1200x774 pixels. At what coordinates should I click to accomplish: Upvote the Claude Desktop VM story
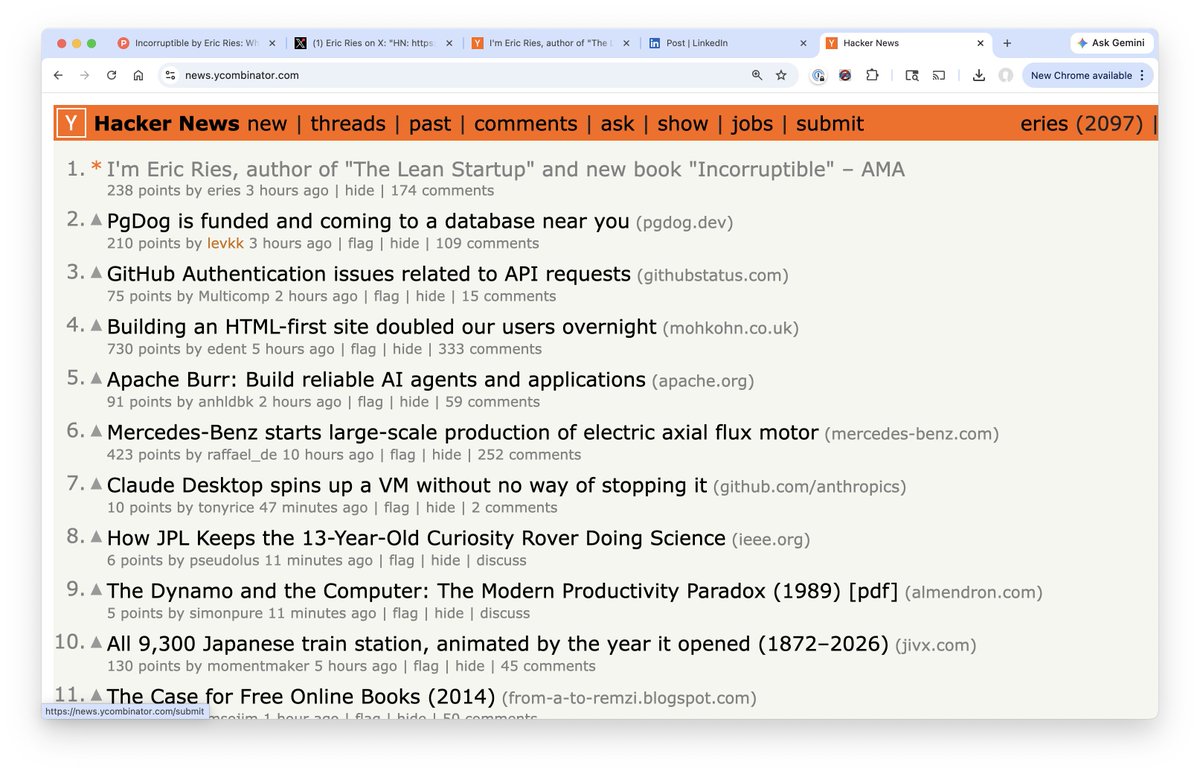pos(97,484)
